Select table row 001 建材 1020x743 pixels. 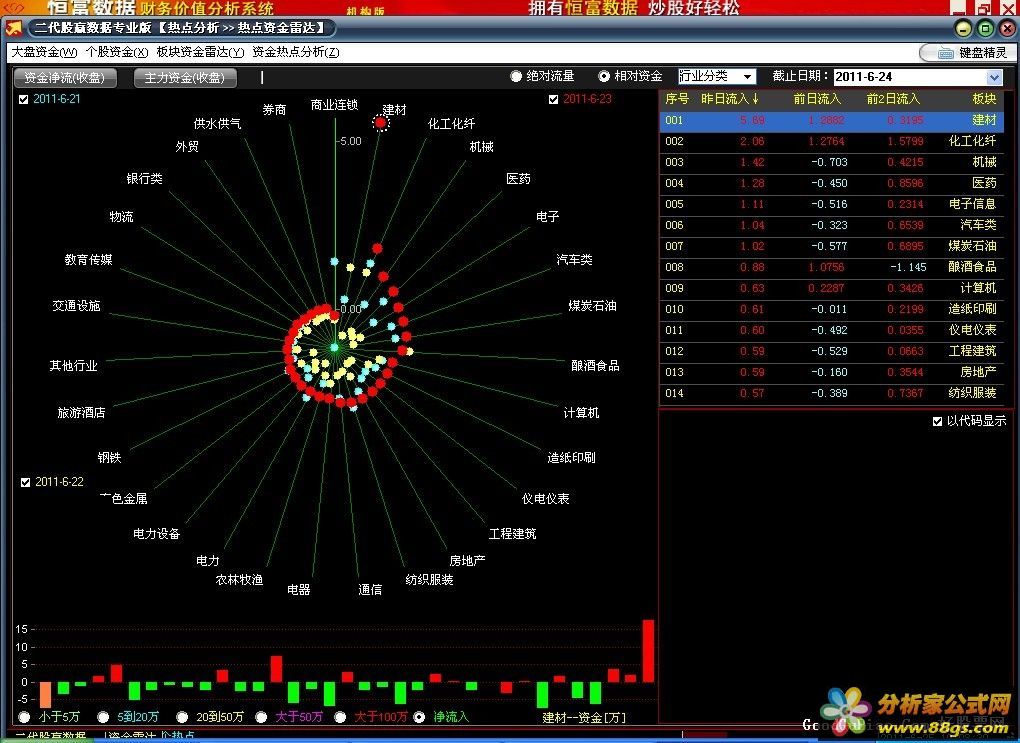pyautogui.click(x=832, y=120)
